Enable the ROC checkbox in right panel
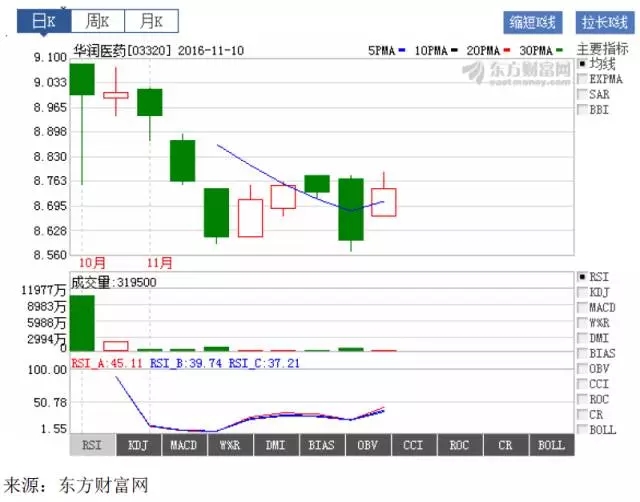Viewport: 640px width, 502px height. click(582, 399)
